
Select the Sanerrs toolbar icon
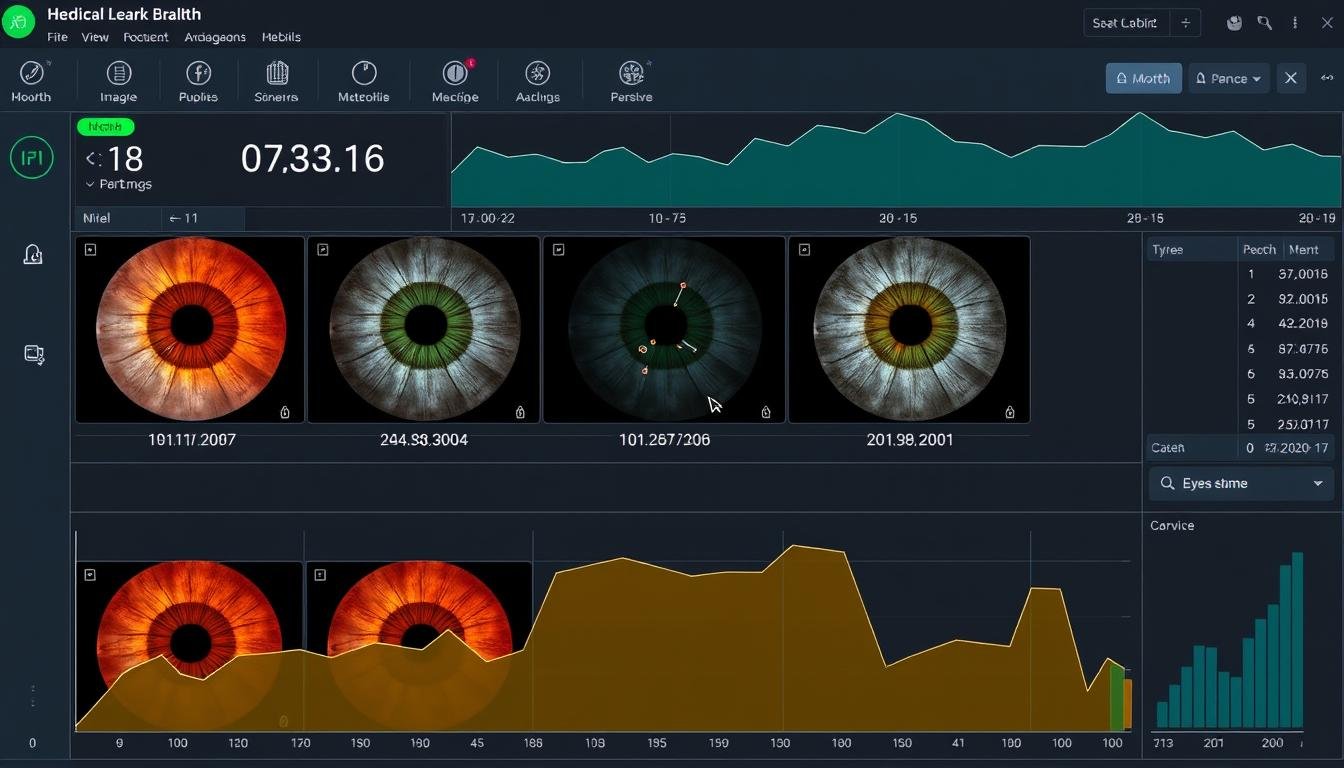click(x=276, y=82)
